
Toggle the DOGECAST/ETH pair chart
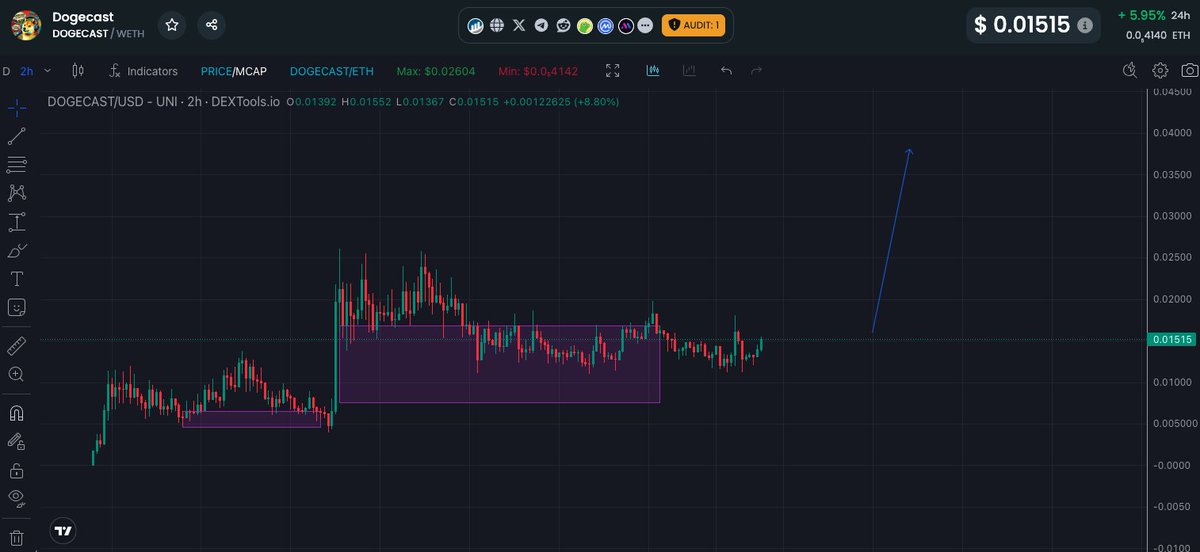(x=331, y=71)
